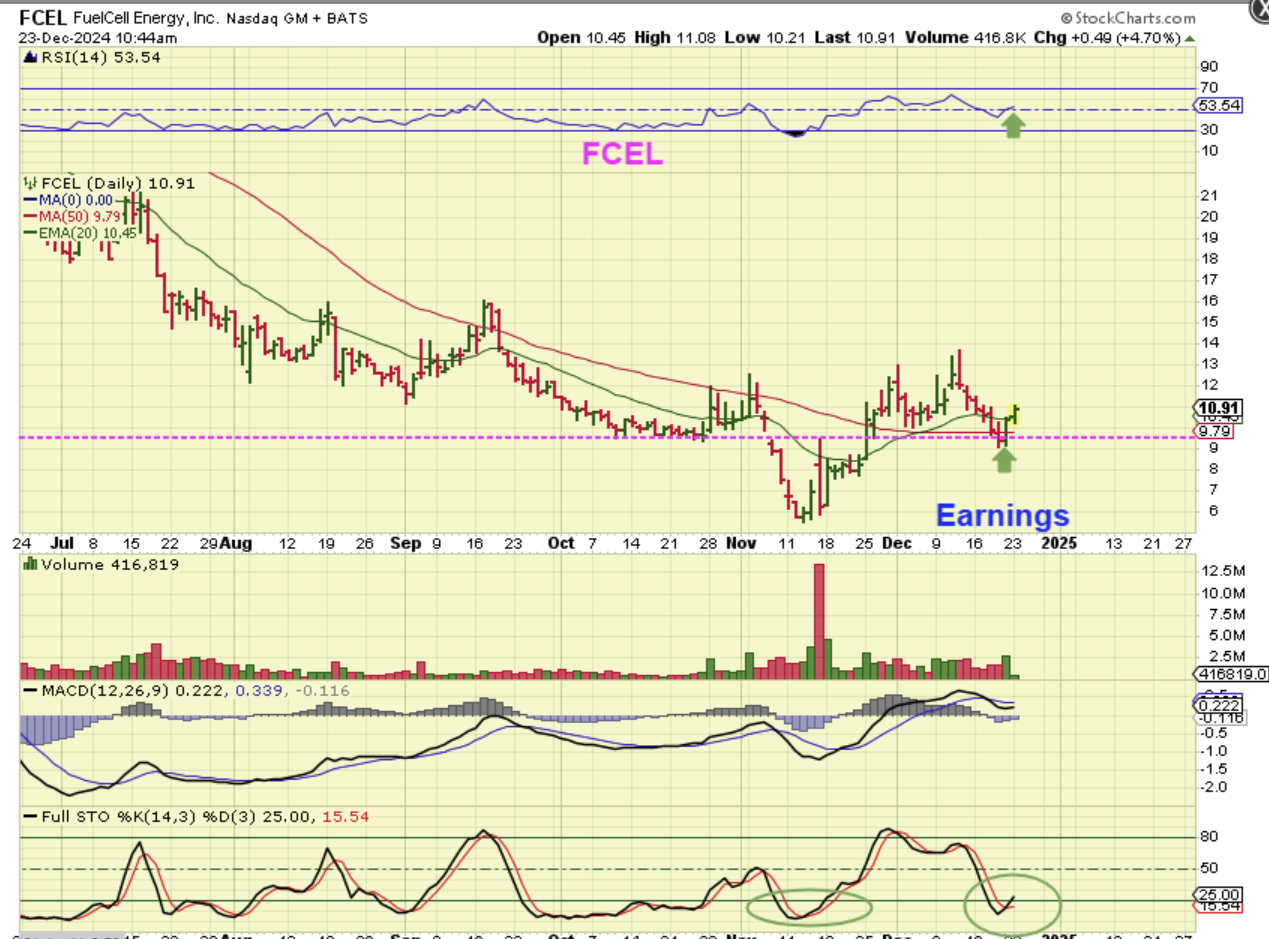Click the 21 label on price axis
Image resolution: width=1269 pixels, height=939 pixels.
1207,195
